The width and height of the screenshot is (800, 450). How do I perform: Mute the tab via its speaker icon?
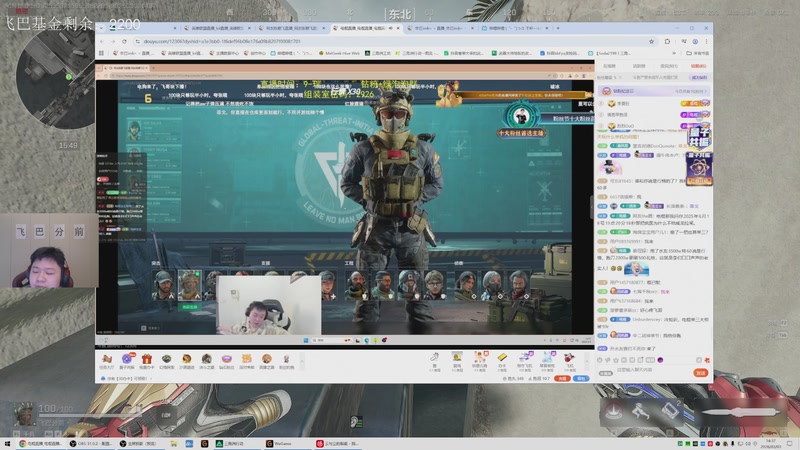click(390, 28)
